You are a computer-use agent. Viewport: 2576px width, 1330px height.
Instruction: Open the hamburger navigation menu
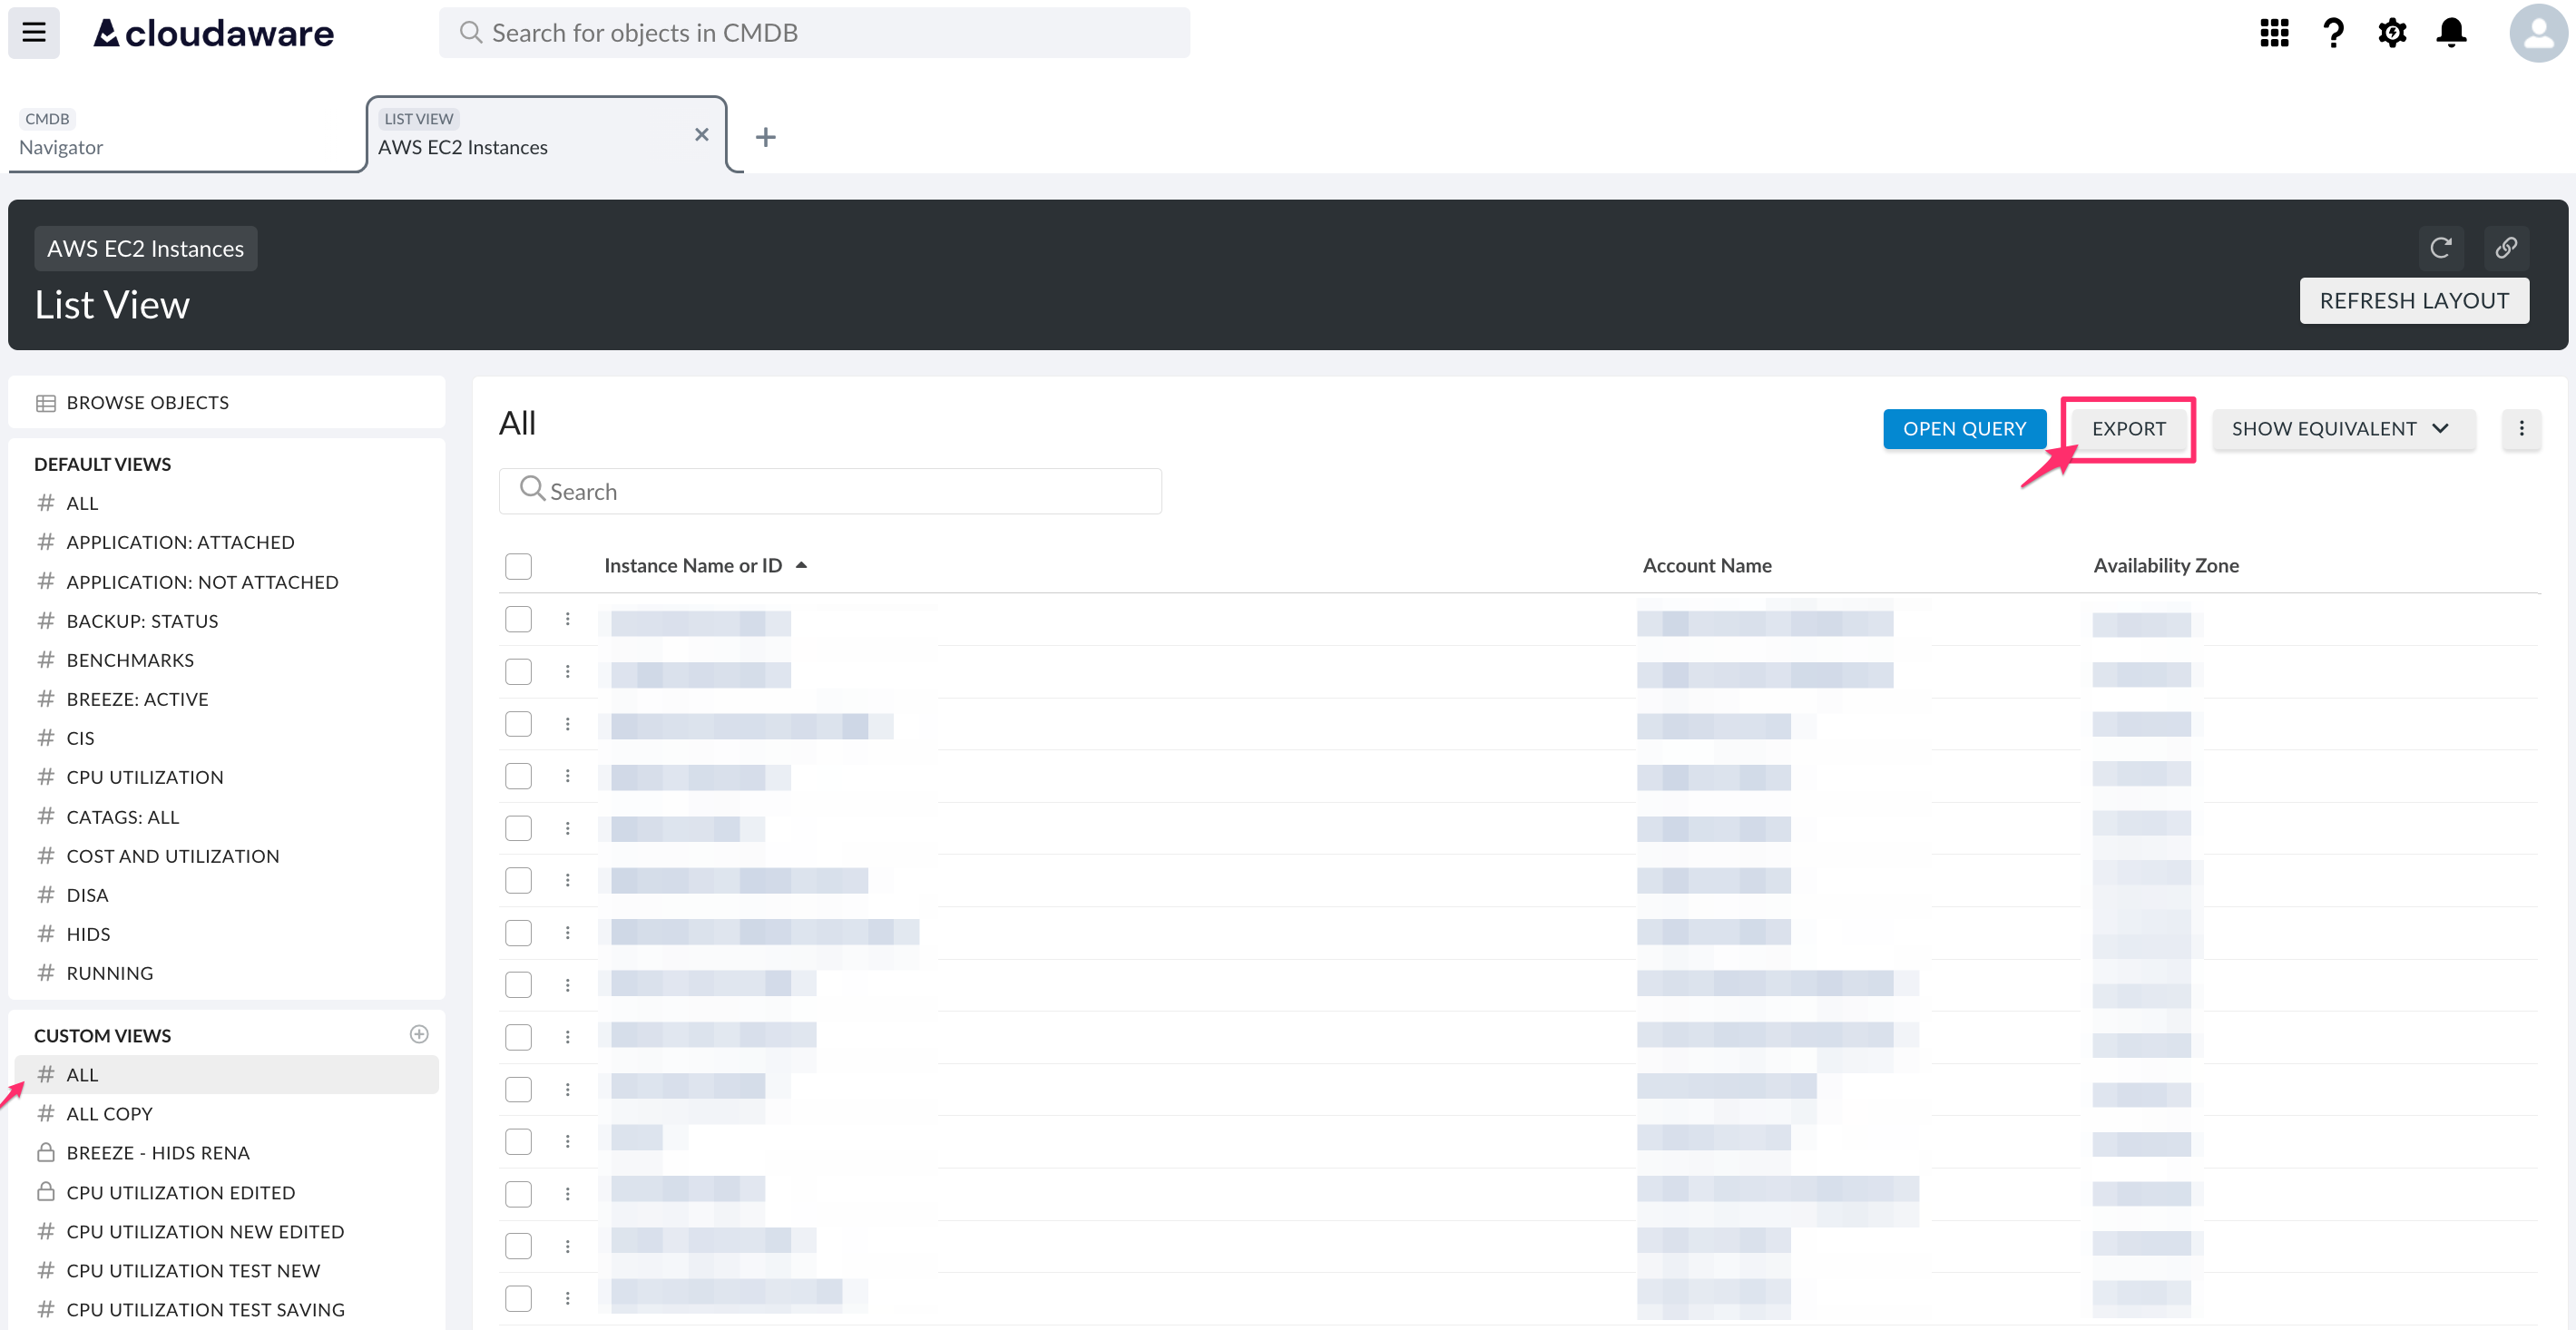(33, 32)
